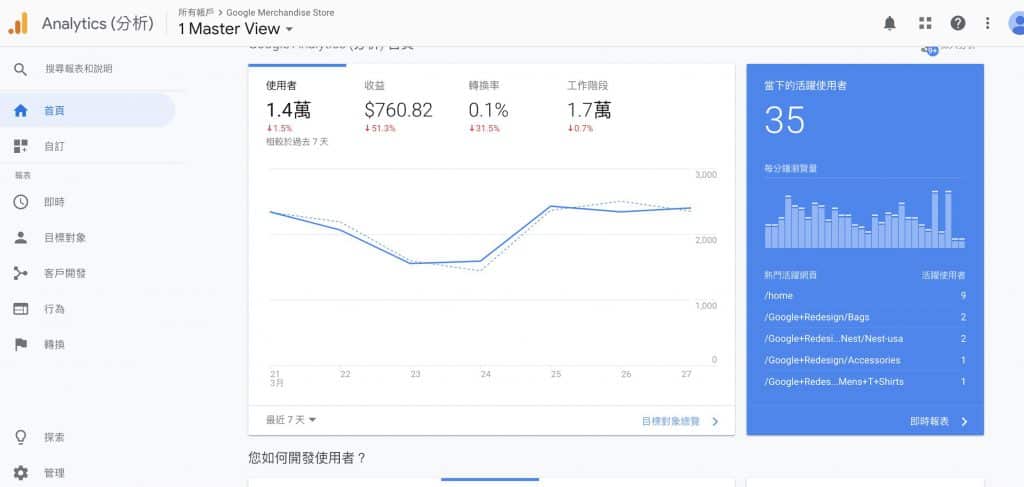Screen dimensions: 1024x487
Task: Click the /Google+Redes...Mens+T+Shirts page row
Action: pyautogui.click(x=865, y=382)
